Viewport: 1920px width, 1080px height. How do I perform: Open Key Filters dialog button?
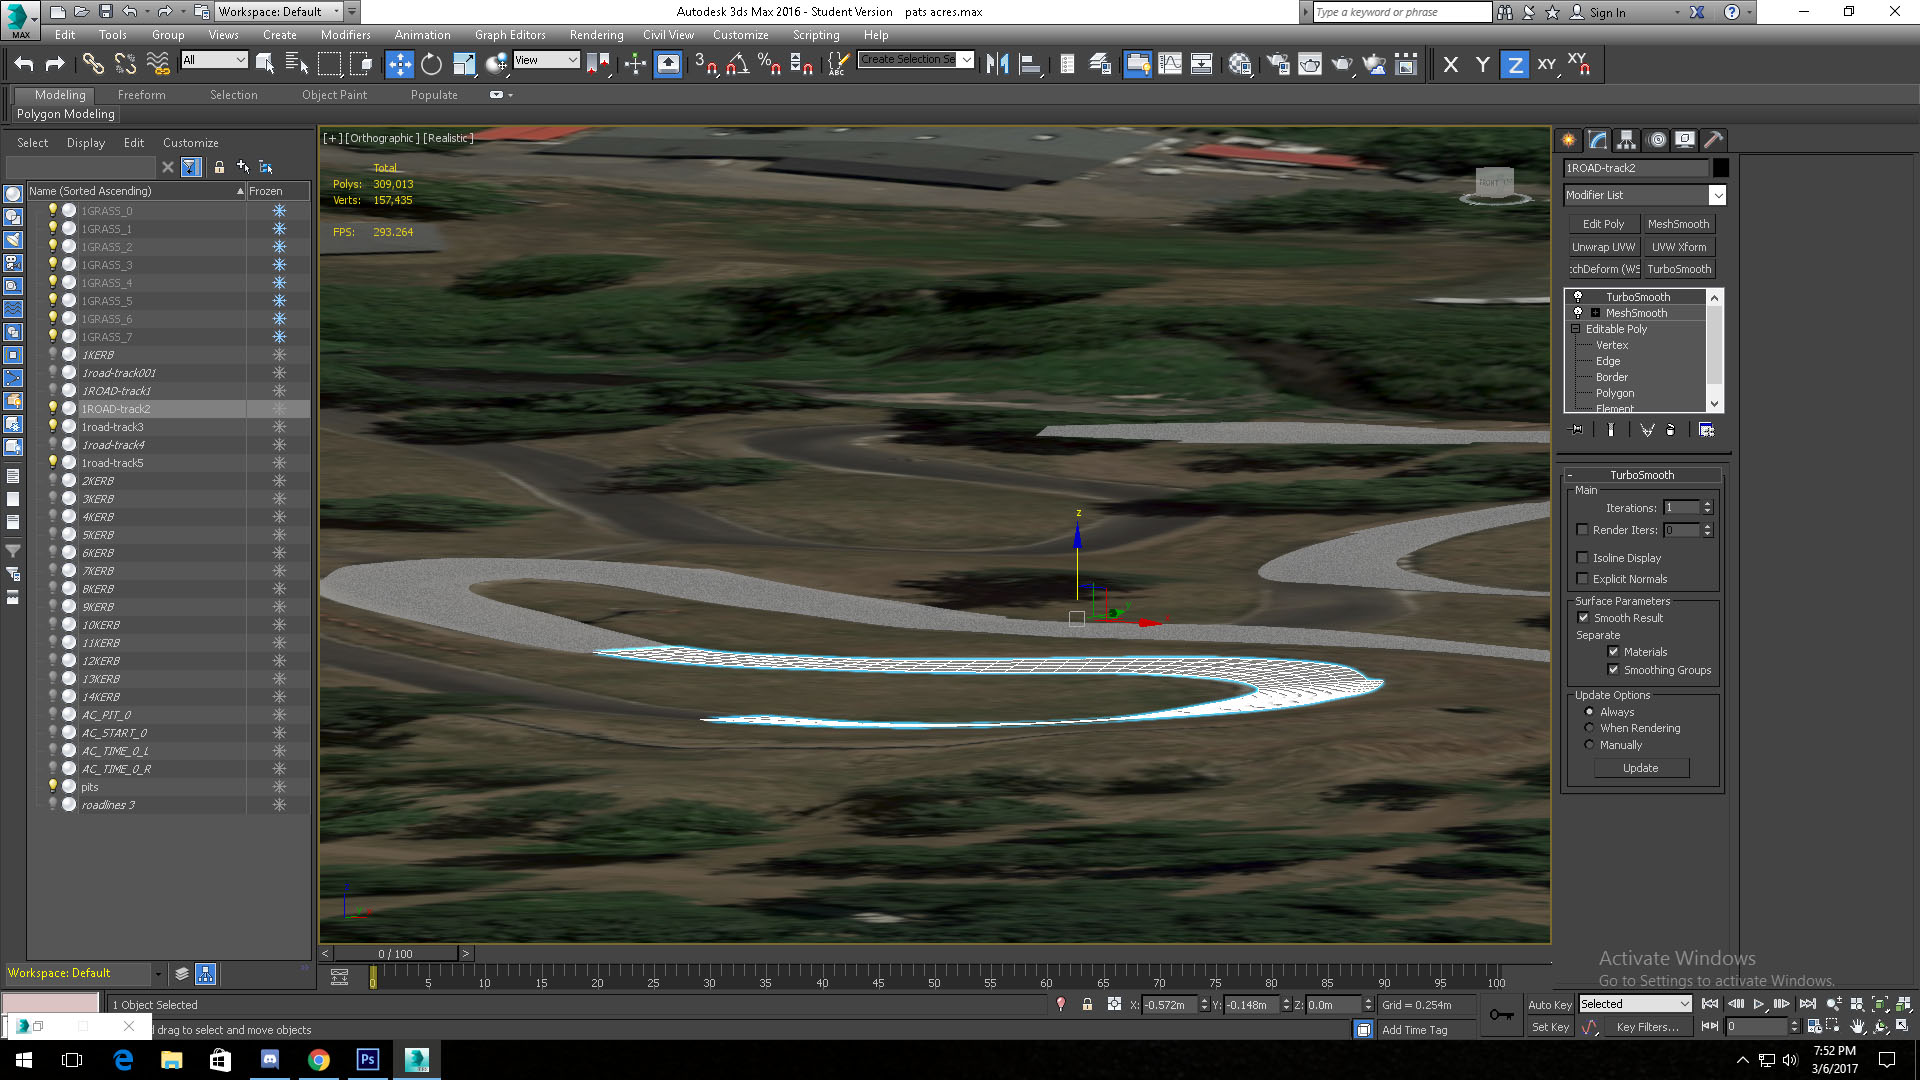pos(1647,1027)
